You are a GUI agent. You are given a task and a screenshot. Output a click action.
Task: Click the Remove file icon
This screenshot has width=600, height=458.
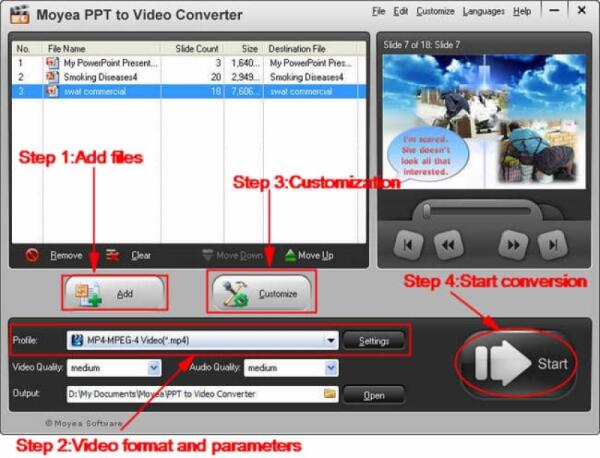[x=32, y=255]
